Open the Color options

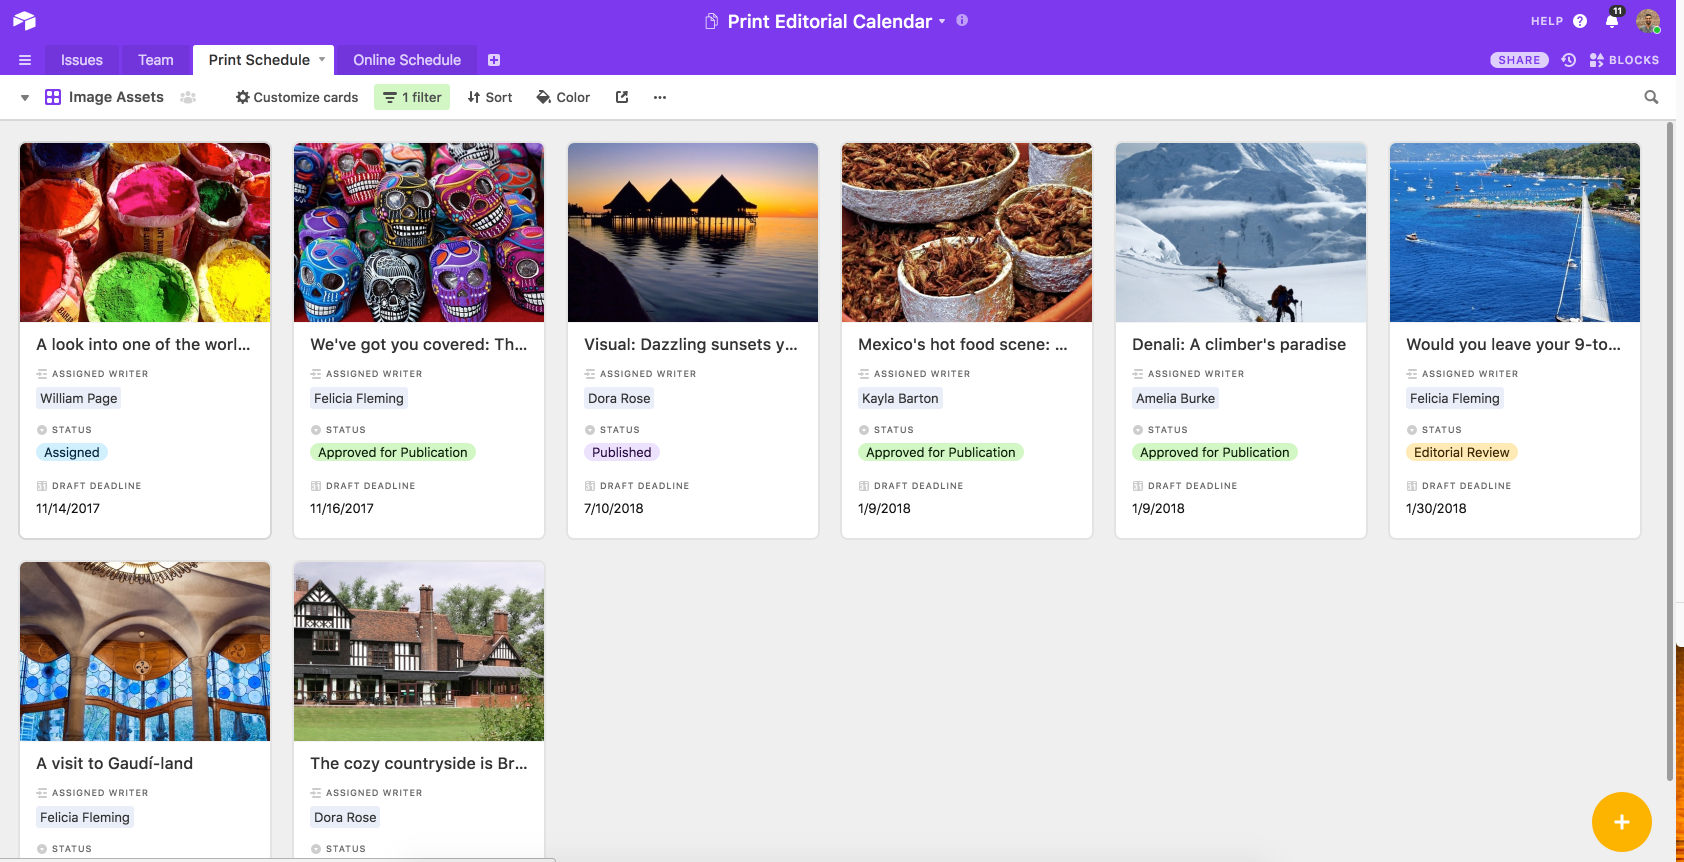pyautogui.click(x=563, y=97)
